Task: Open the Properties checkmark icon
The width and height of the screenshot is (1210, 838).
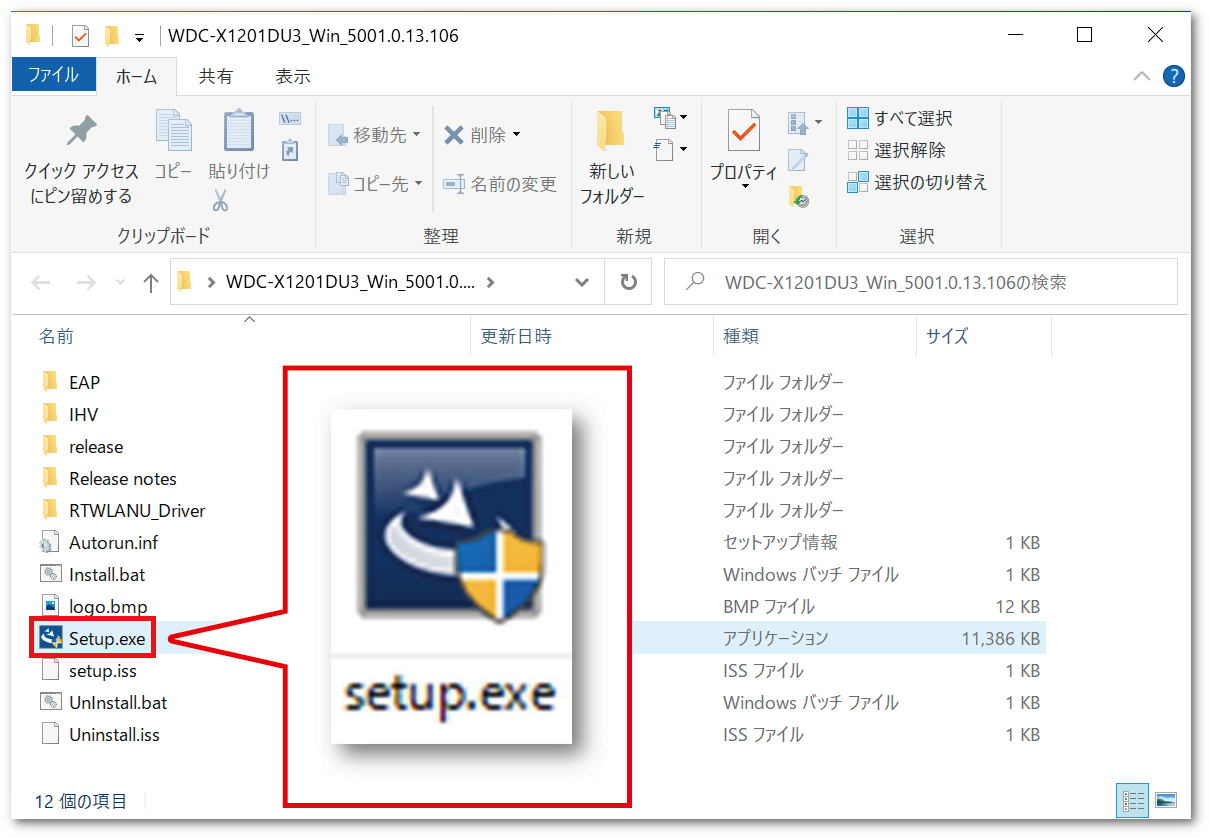Action: tap(743, 131)
